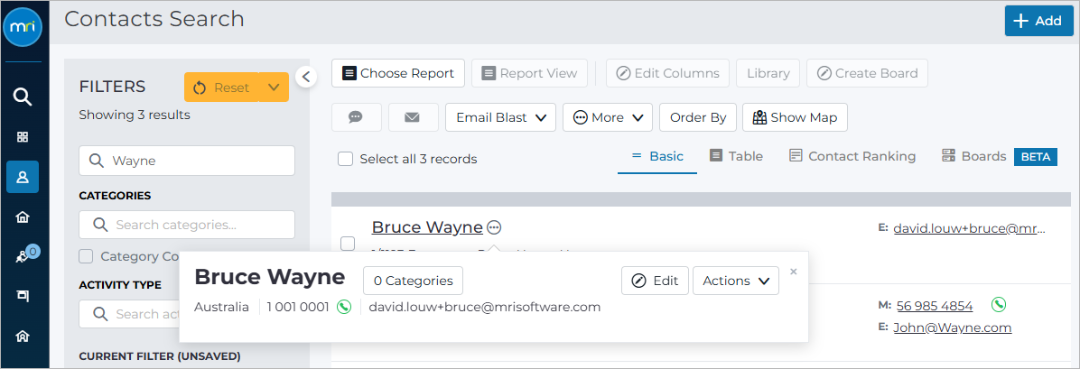
Task: Switch to the Table view tab
Action: pos(736,156)
